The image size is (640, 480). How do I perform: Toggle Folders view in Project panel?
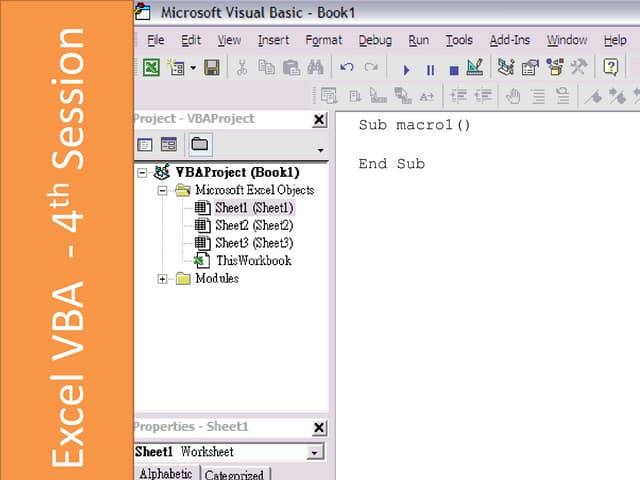pyautogui.click(x=199, y=144)
